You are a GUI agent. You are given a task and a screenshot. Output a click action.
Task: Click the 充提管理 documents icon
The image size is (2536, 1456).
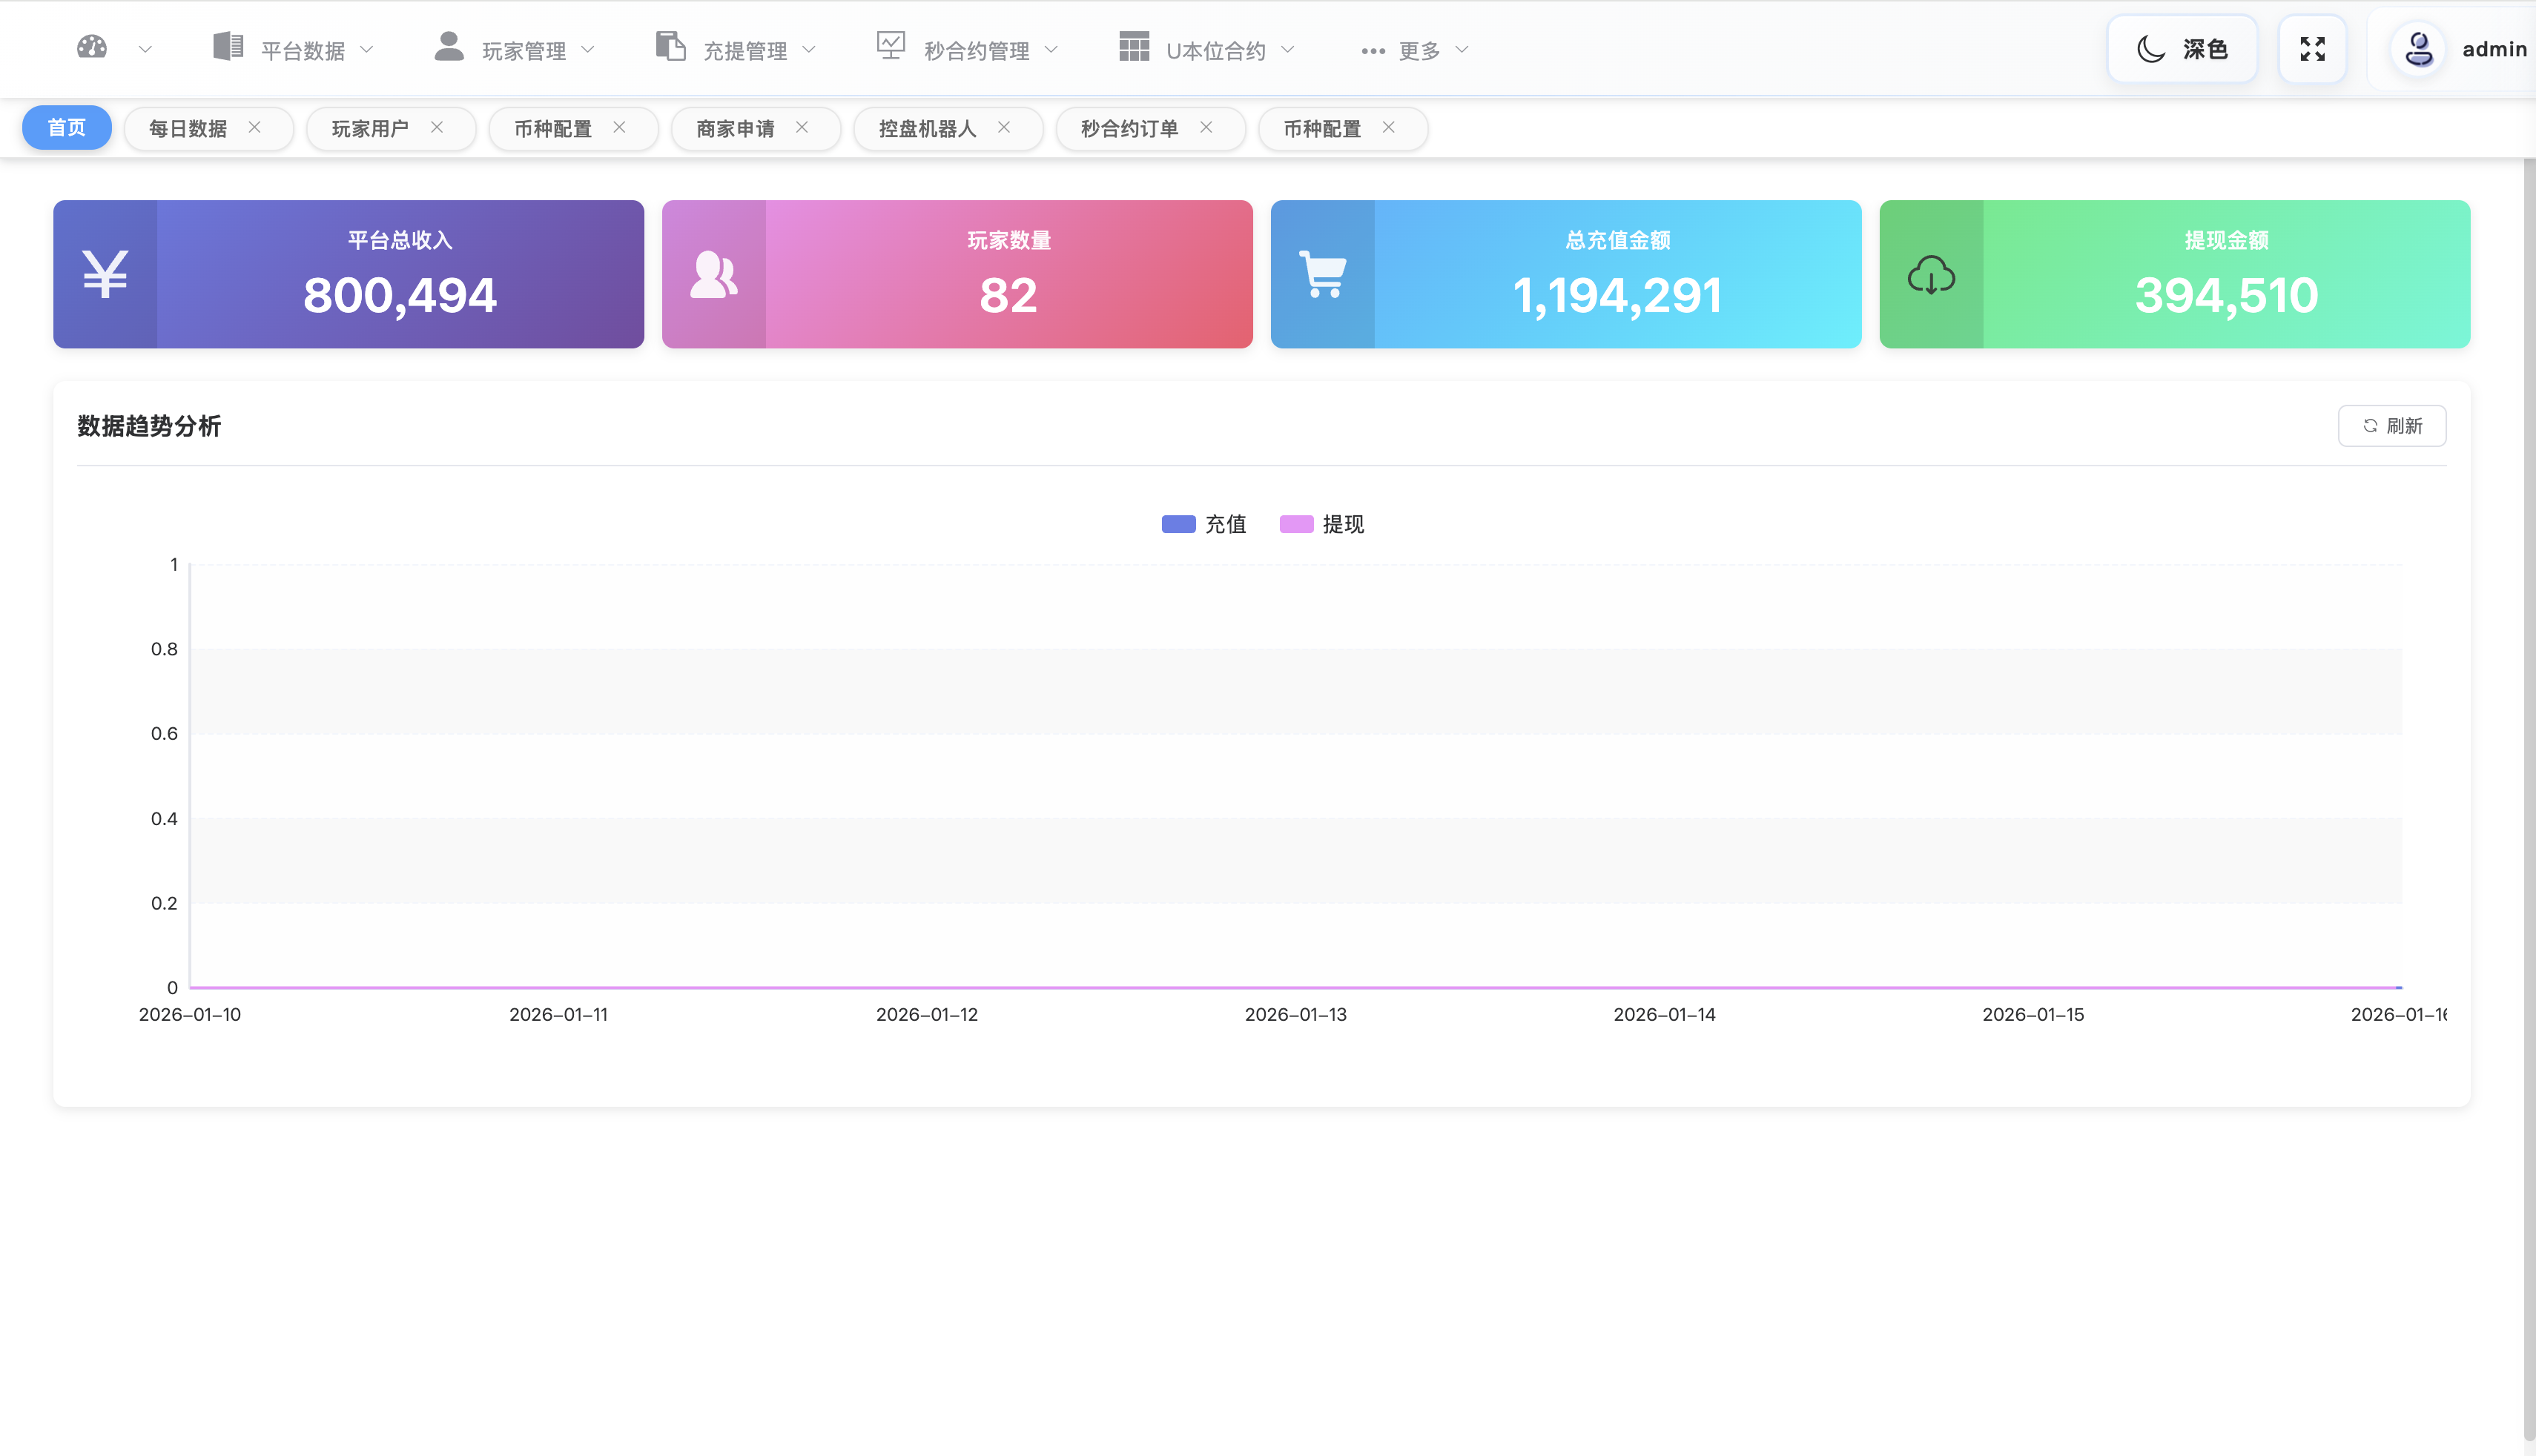670,45
